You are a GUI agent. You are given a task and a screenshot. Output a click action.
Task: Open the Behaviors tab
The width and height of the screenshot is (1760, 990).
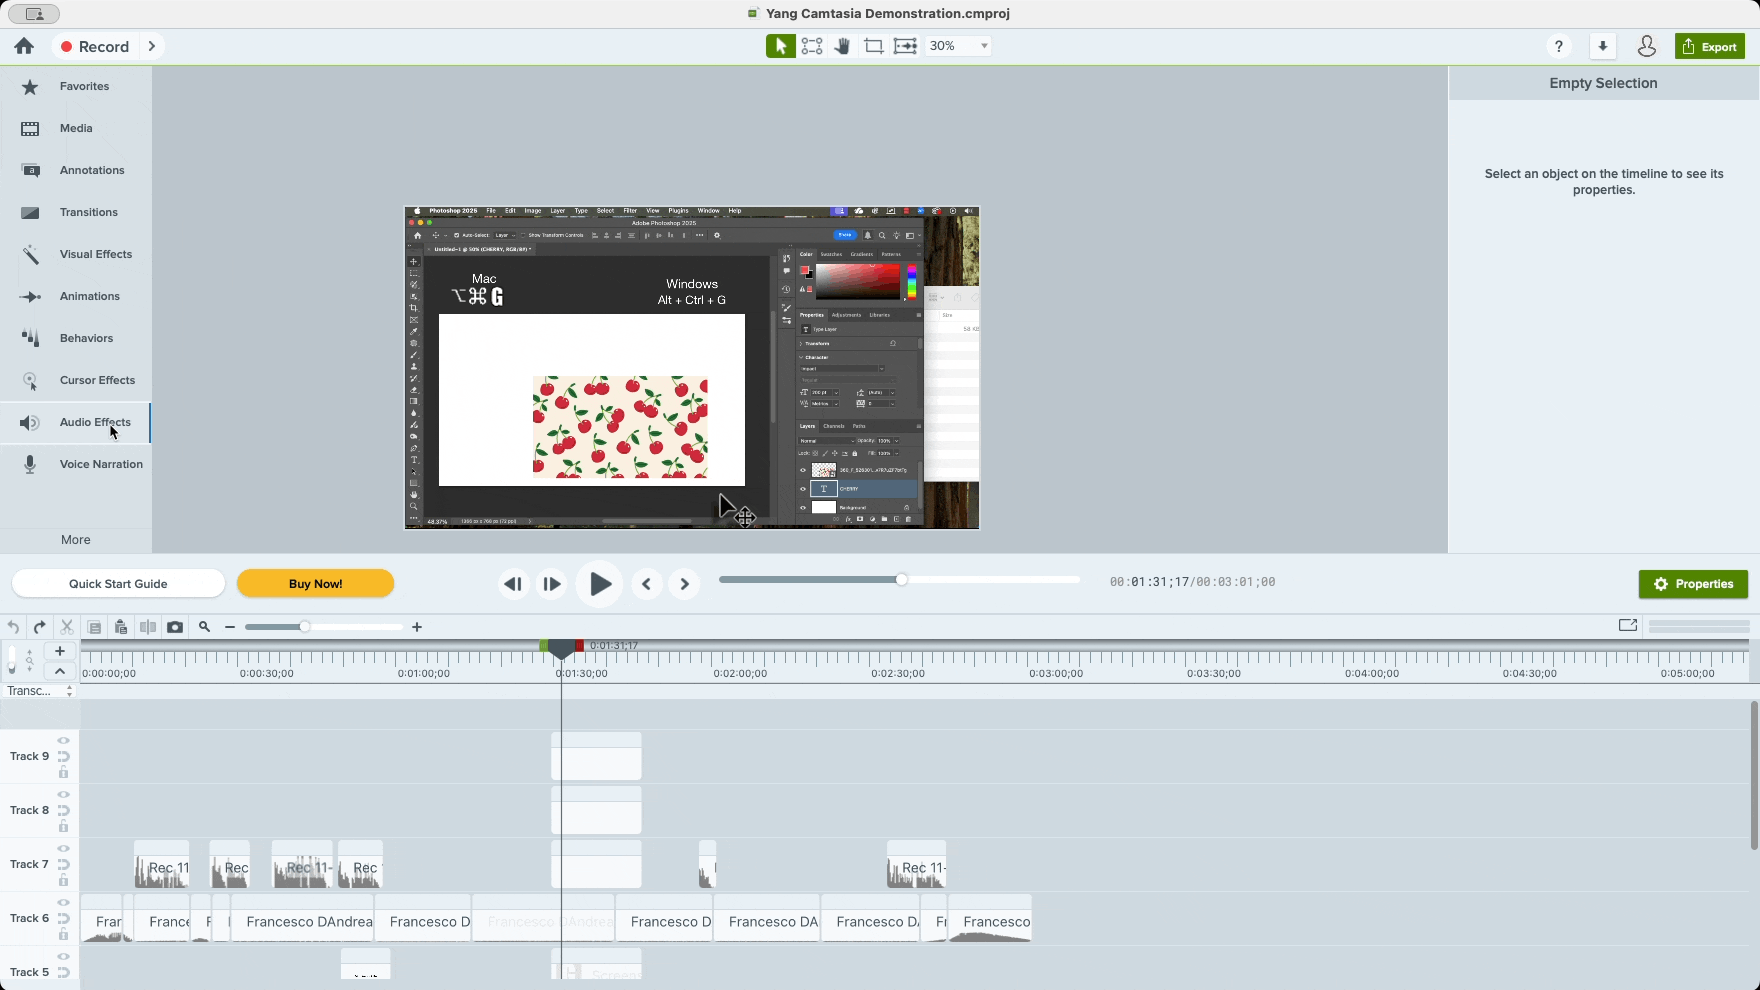(x=76, y=339)
